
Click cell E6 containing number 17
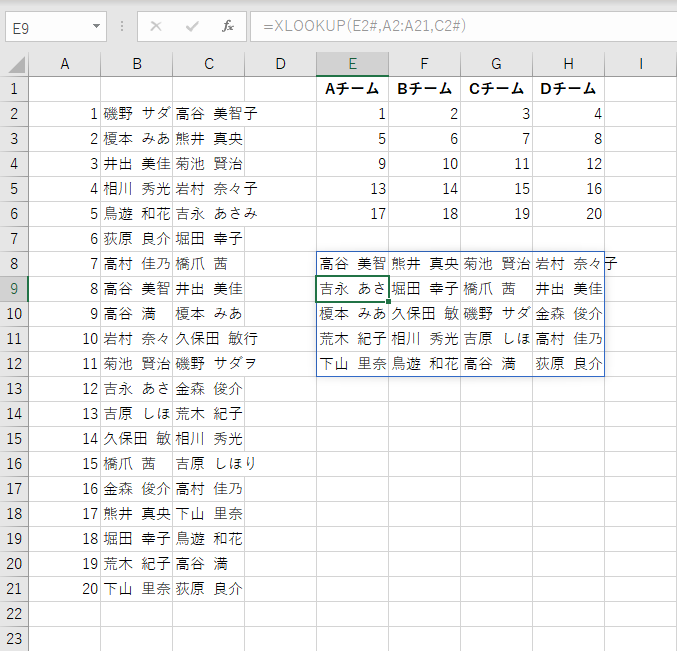(x=352, y=214)
